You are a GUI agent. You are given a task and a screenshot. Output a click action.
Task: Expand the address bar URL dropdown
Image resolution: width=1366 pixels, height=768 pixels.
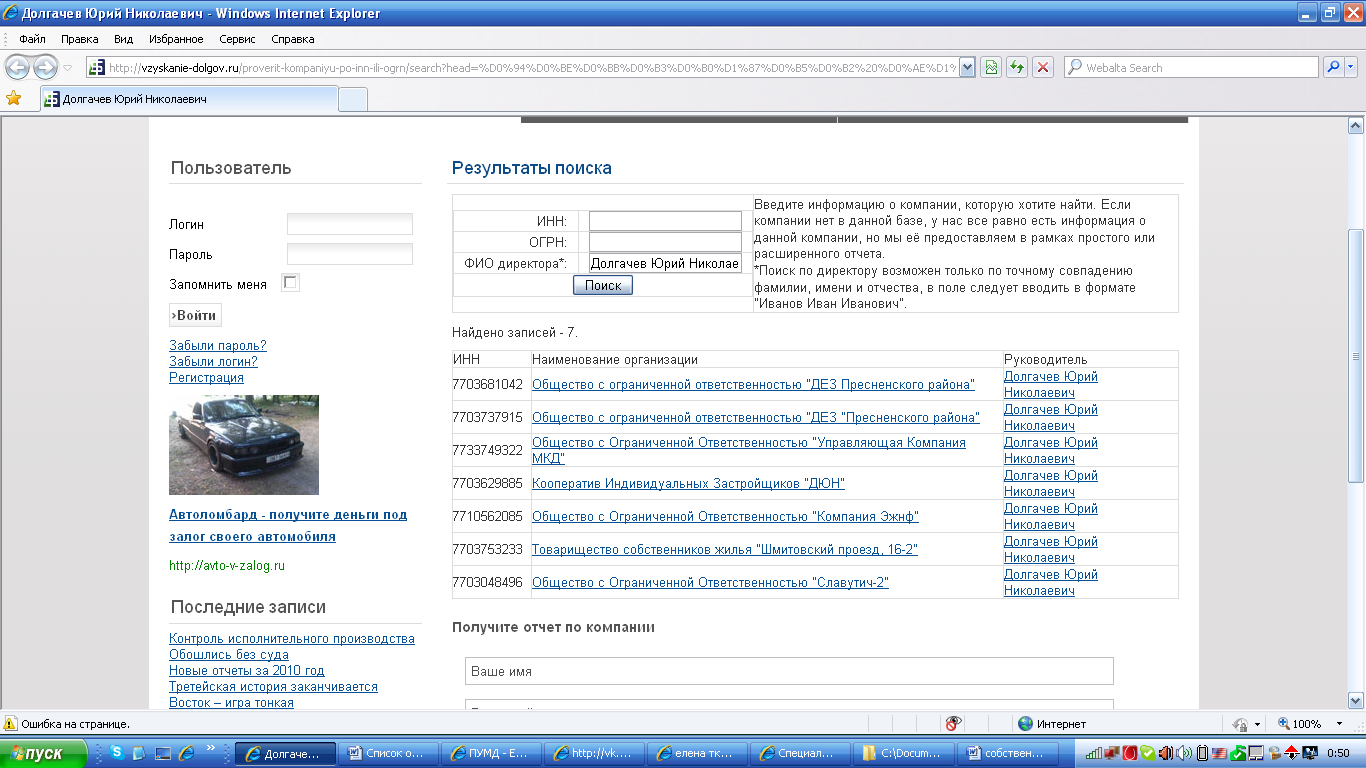point(967,68)
